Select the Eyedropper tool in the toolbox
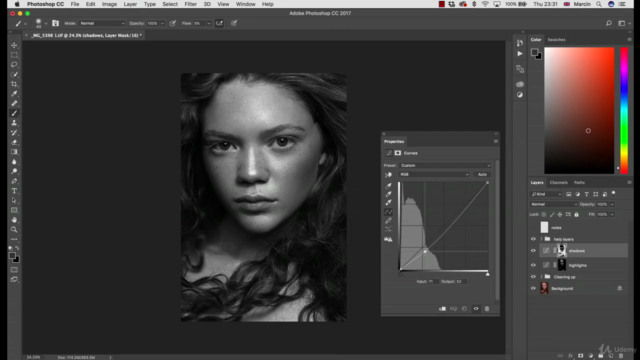640x360 pixels. [14, 93]
